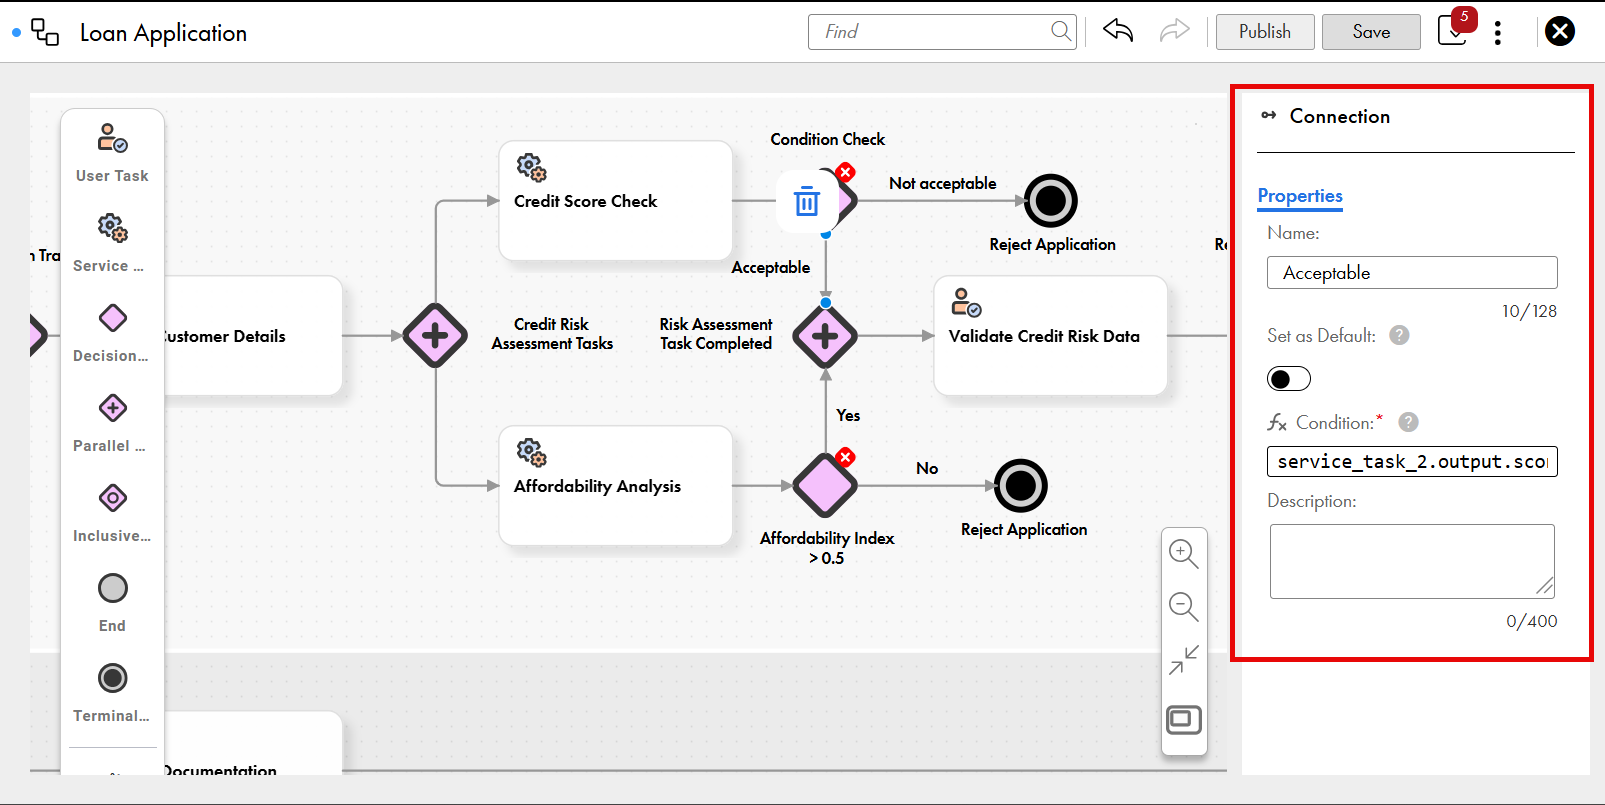Click the fx expression icon near Condition
The width and height of the screenshot is (1605, 805).
click(x=1277, y=423)
